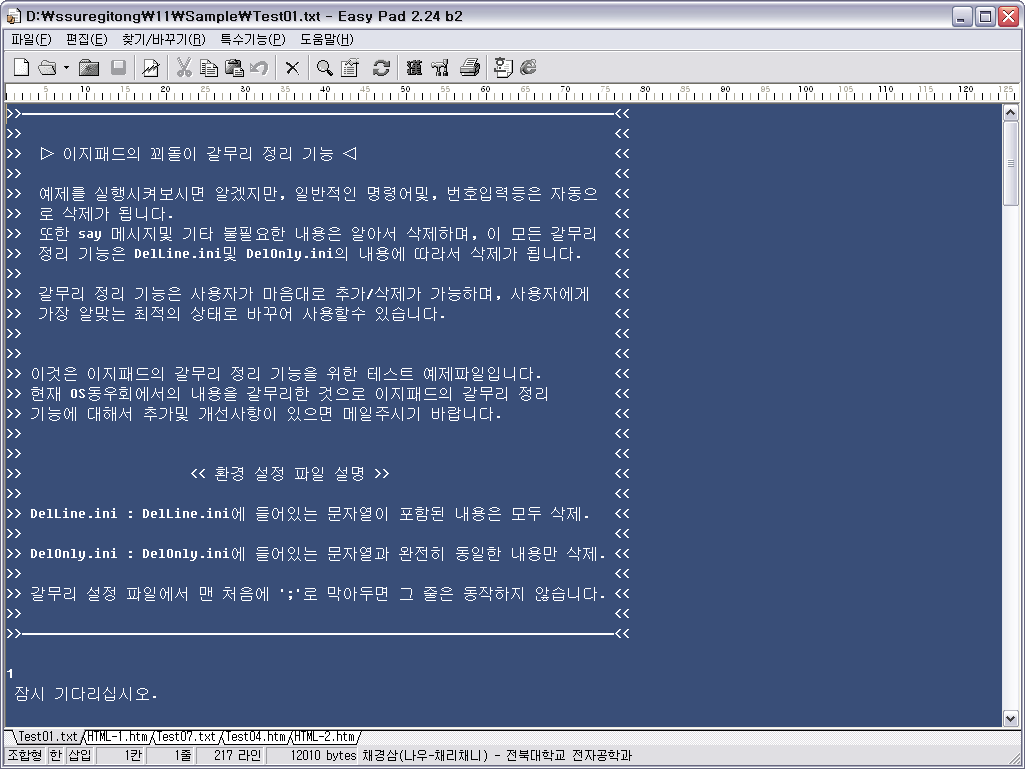Print document with printer icon
1025x769 pixels.
[470, 67]
